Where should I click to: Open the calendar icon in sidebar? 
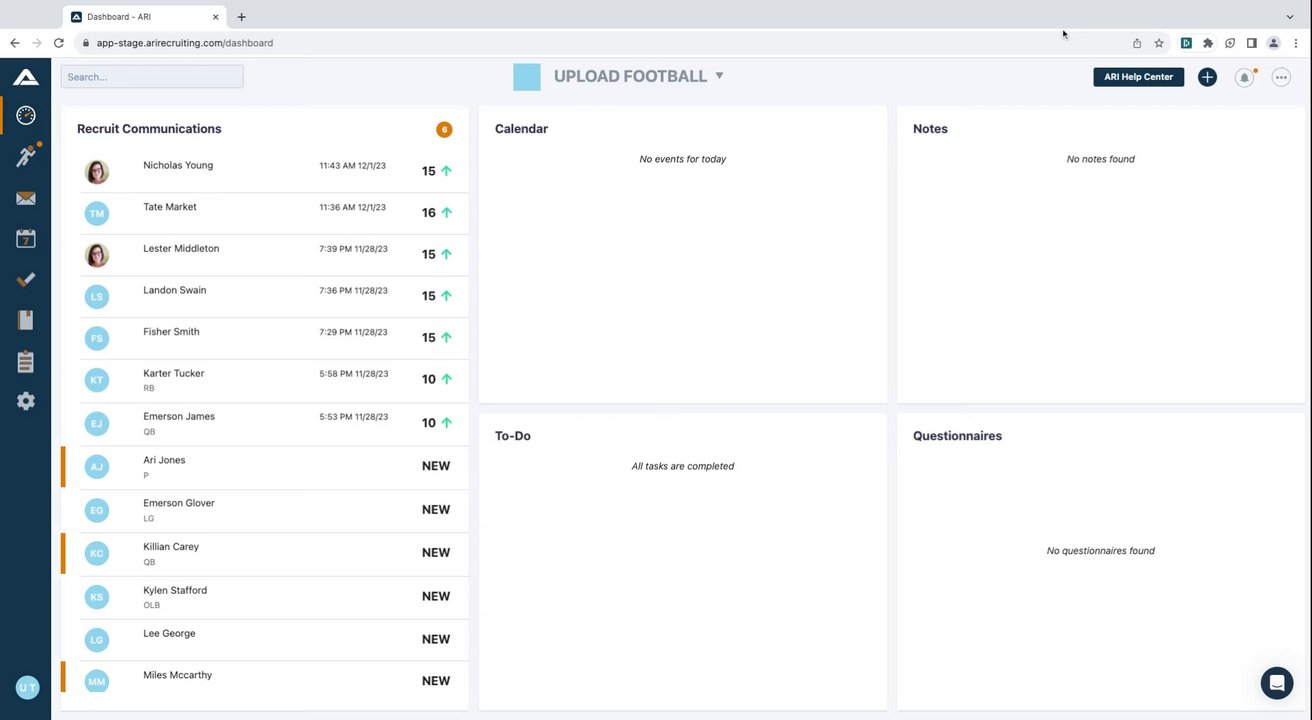click(26, 239)
